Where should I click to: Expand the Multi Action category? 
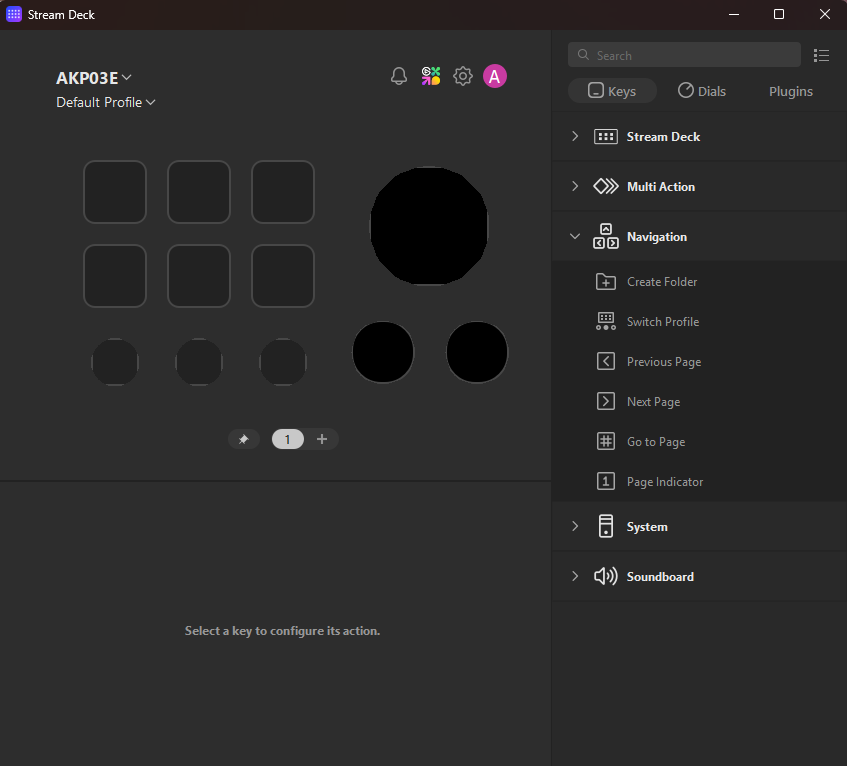coord(700,186)
